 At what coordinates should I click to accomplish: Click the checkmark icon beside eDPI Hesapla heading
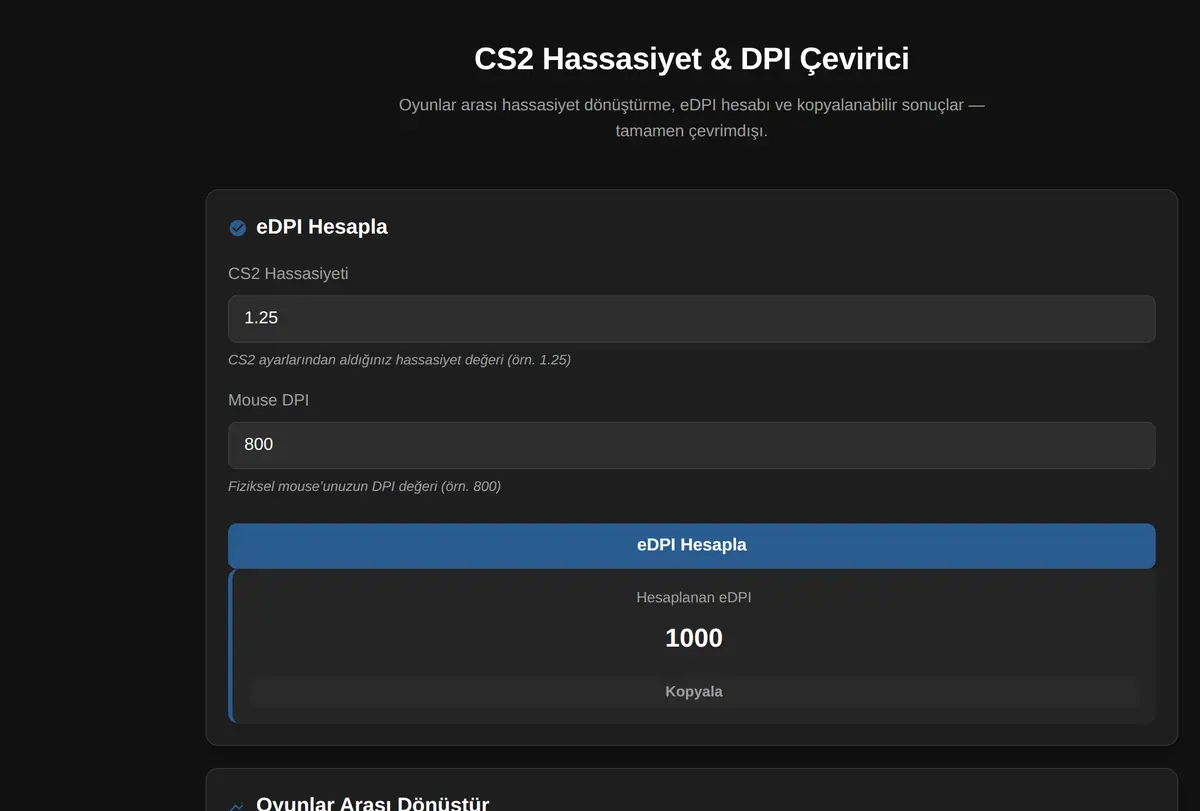(x=238, y=228)
